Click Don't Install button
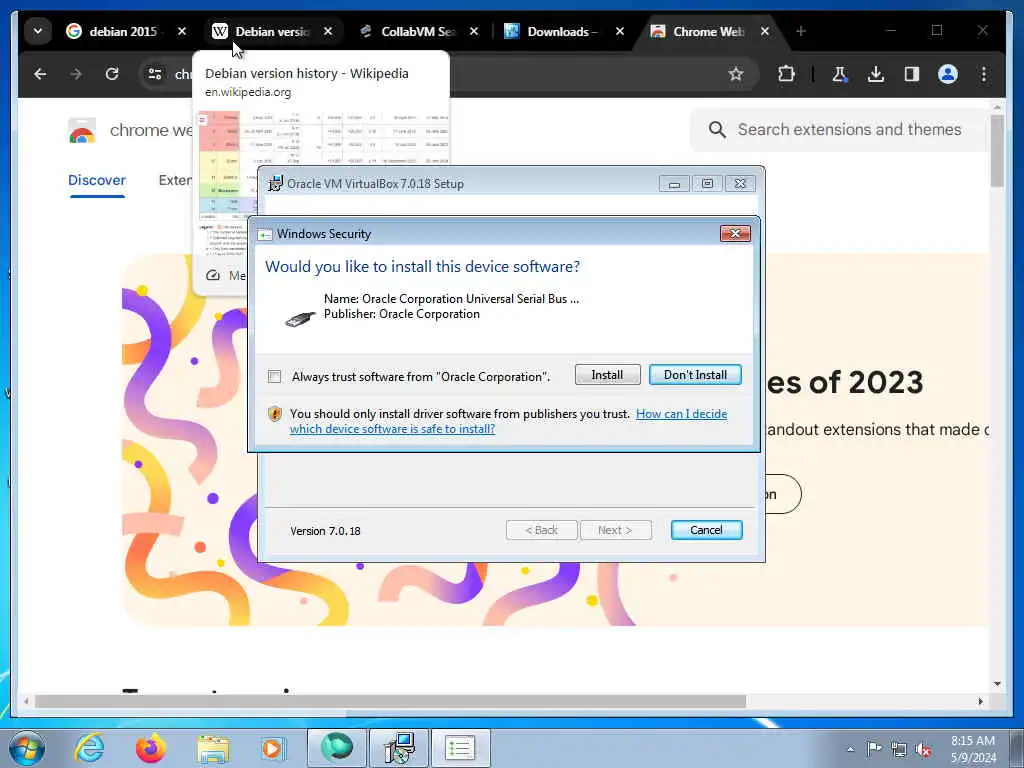 pyautogui.click(x=696, y=375)
